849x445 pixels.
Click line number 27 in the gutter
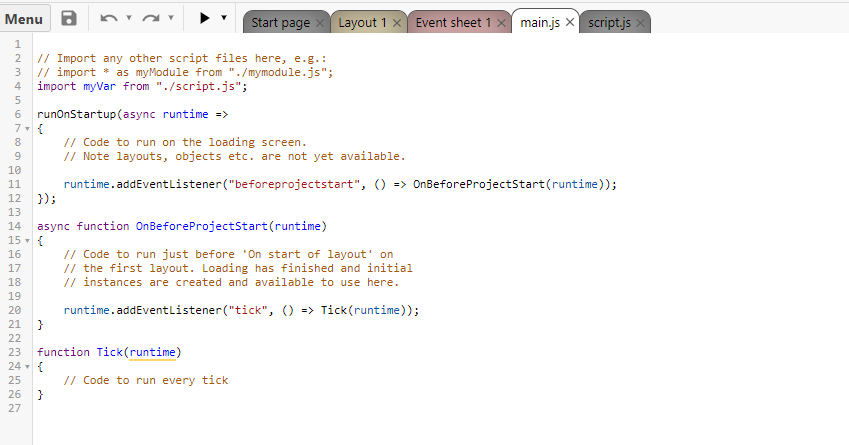pos(15,408)
